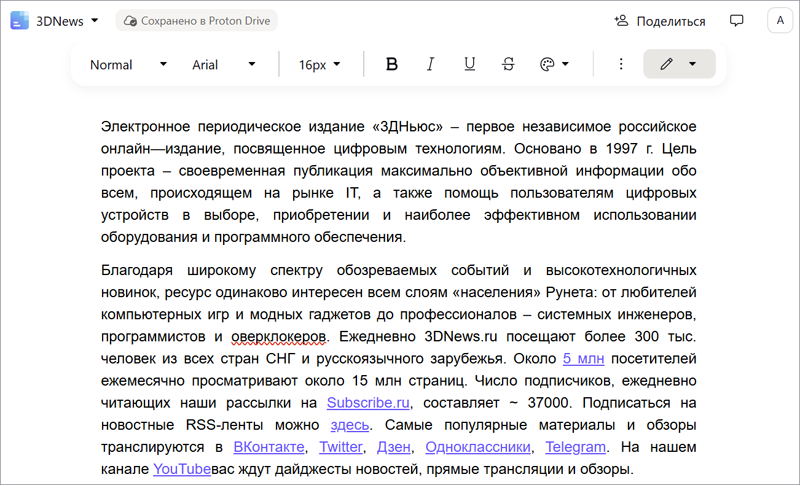Click the user avatar A
Viewport: 800px width, 485px height.
click(780, 20)
